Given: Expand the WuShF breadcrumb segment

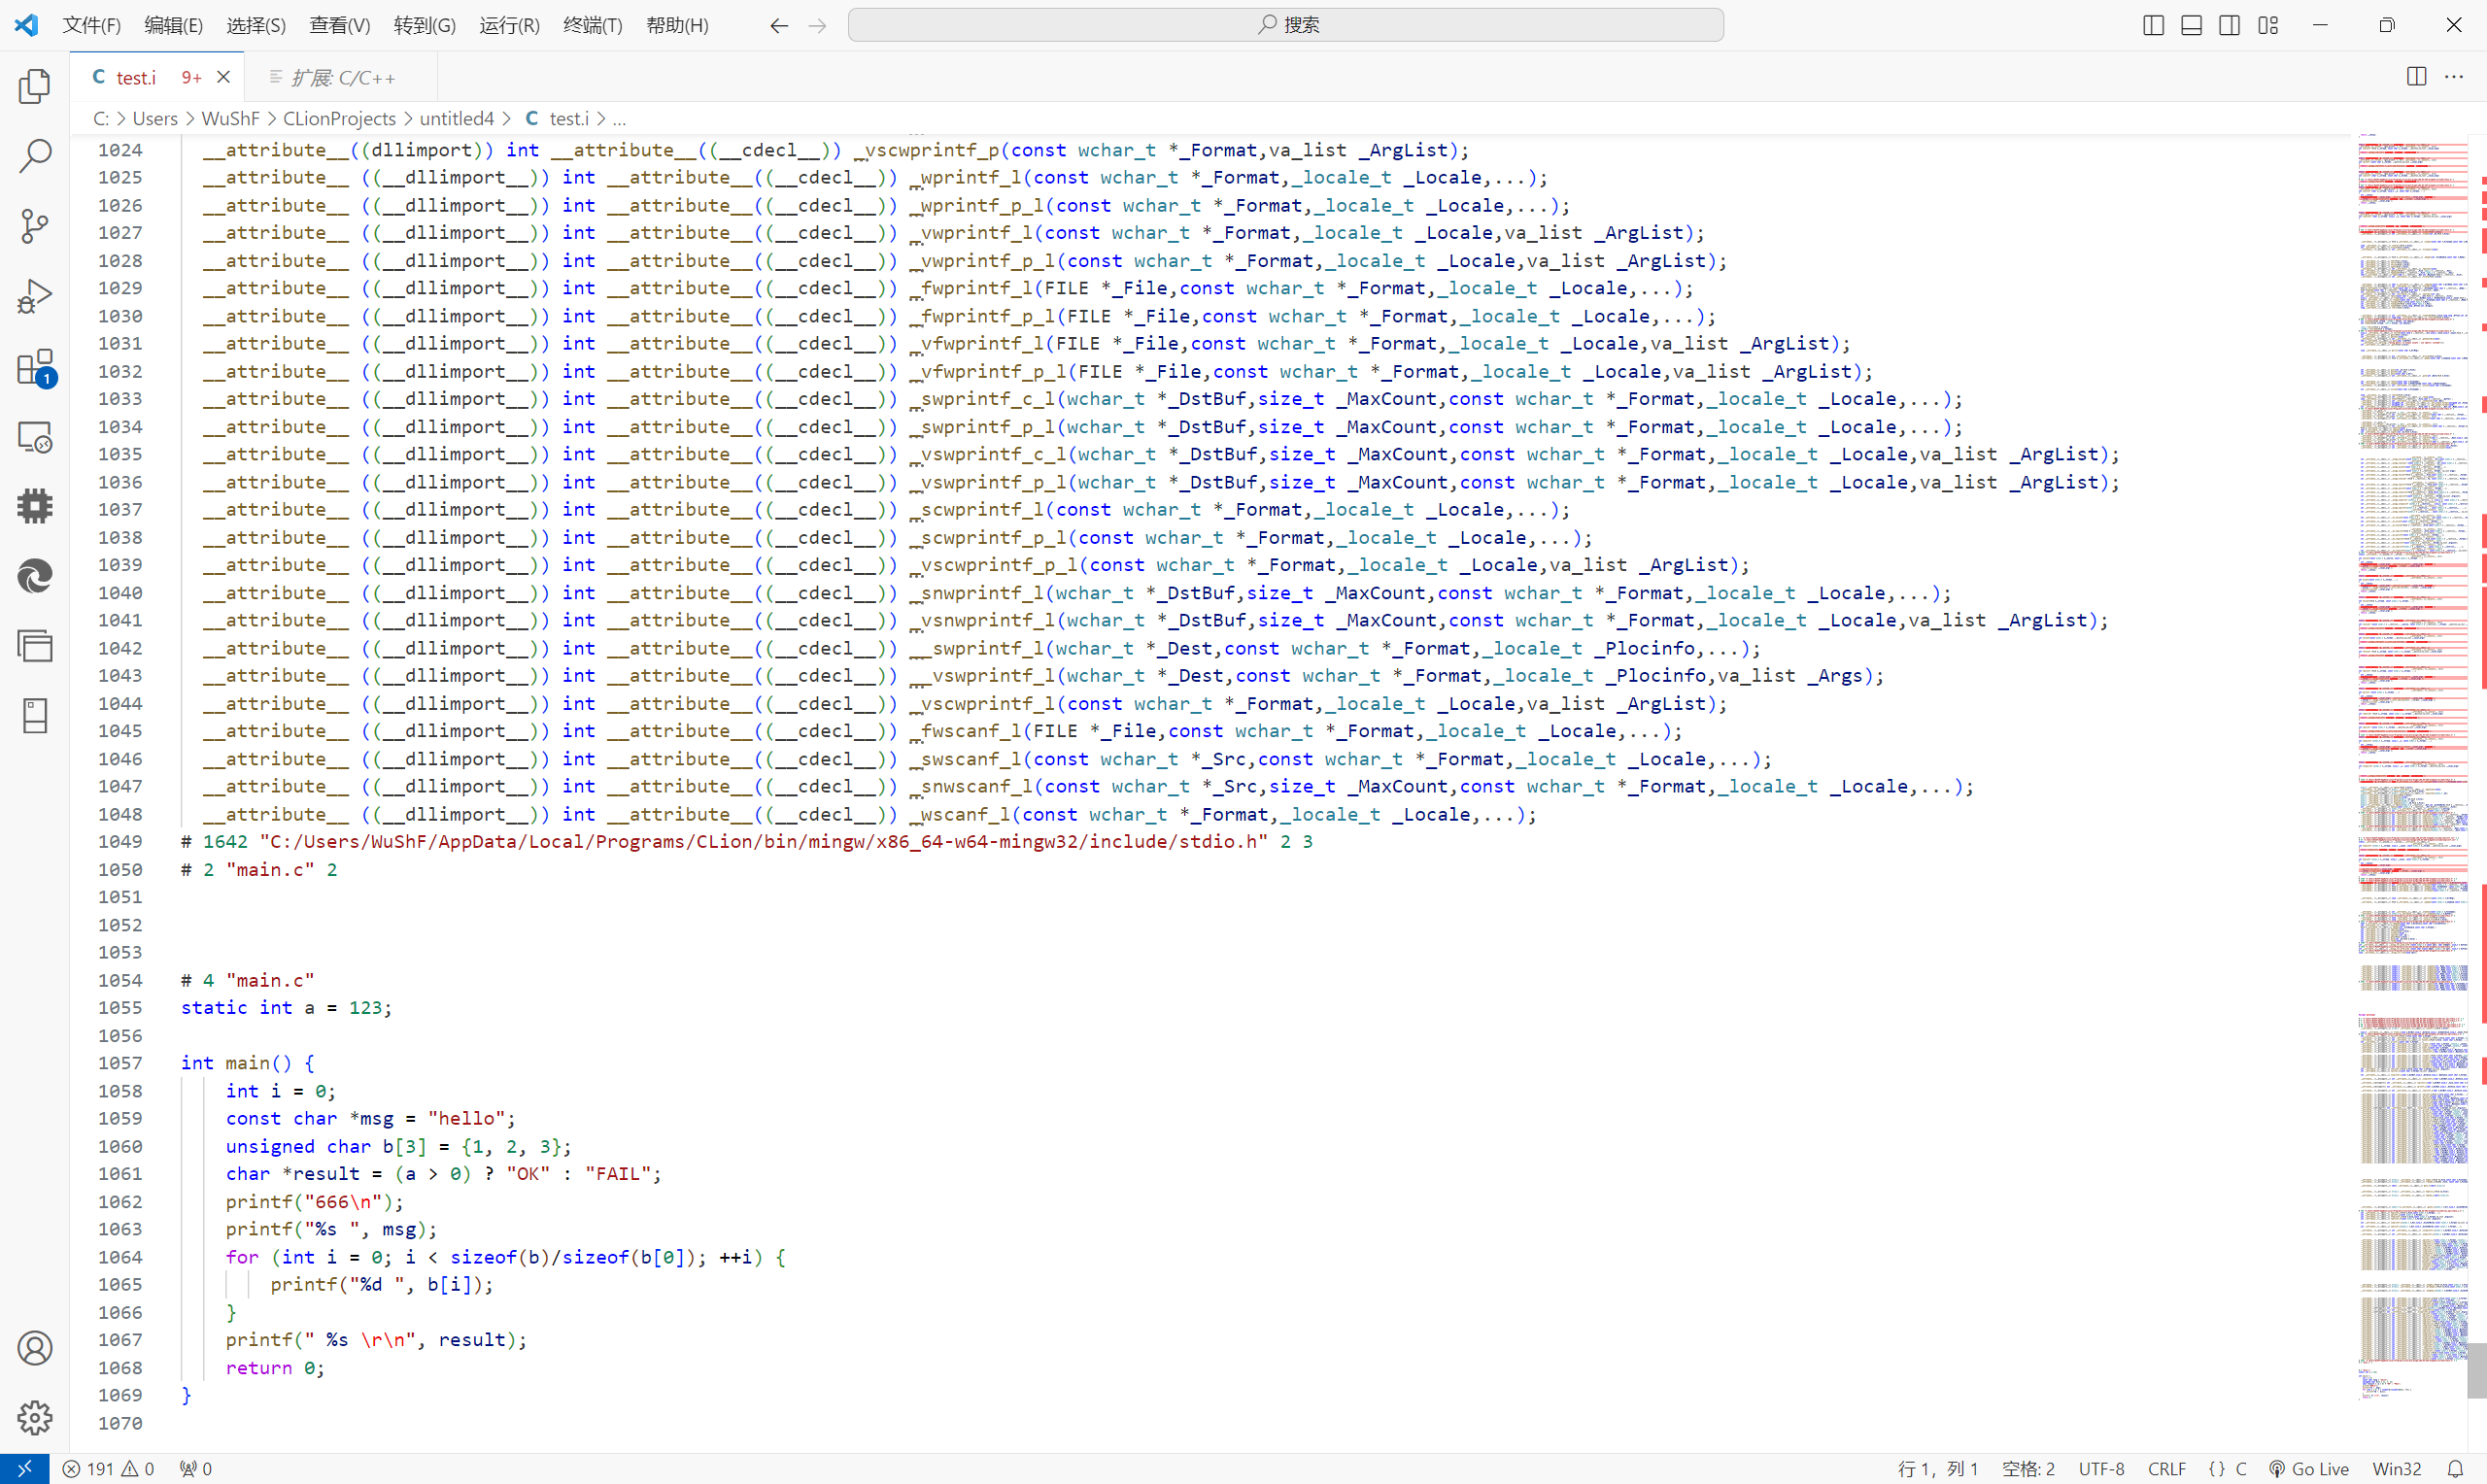Looking at the screenshot, I should tap(230, 119).
